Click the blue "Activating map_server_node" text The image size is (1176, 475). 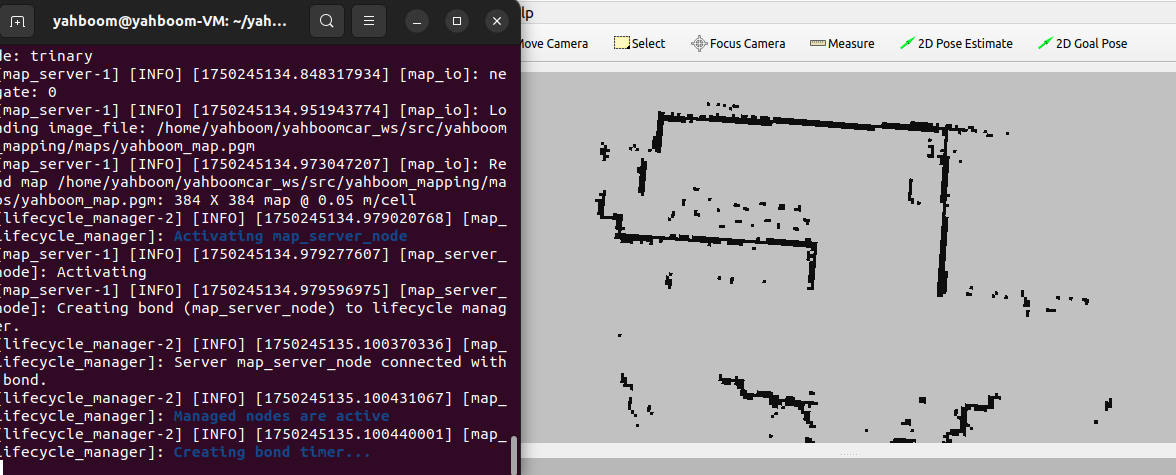pos(290,236)
